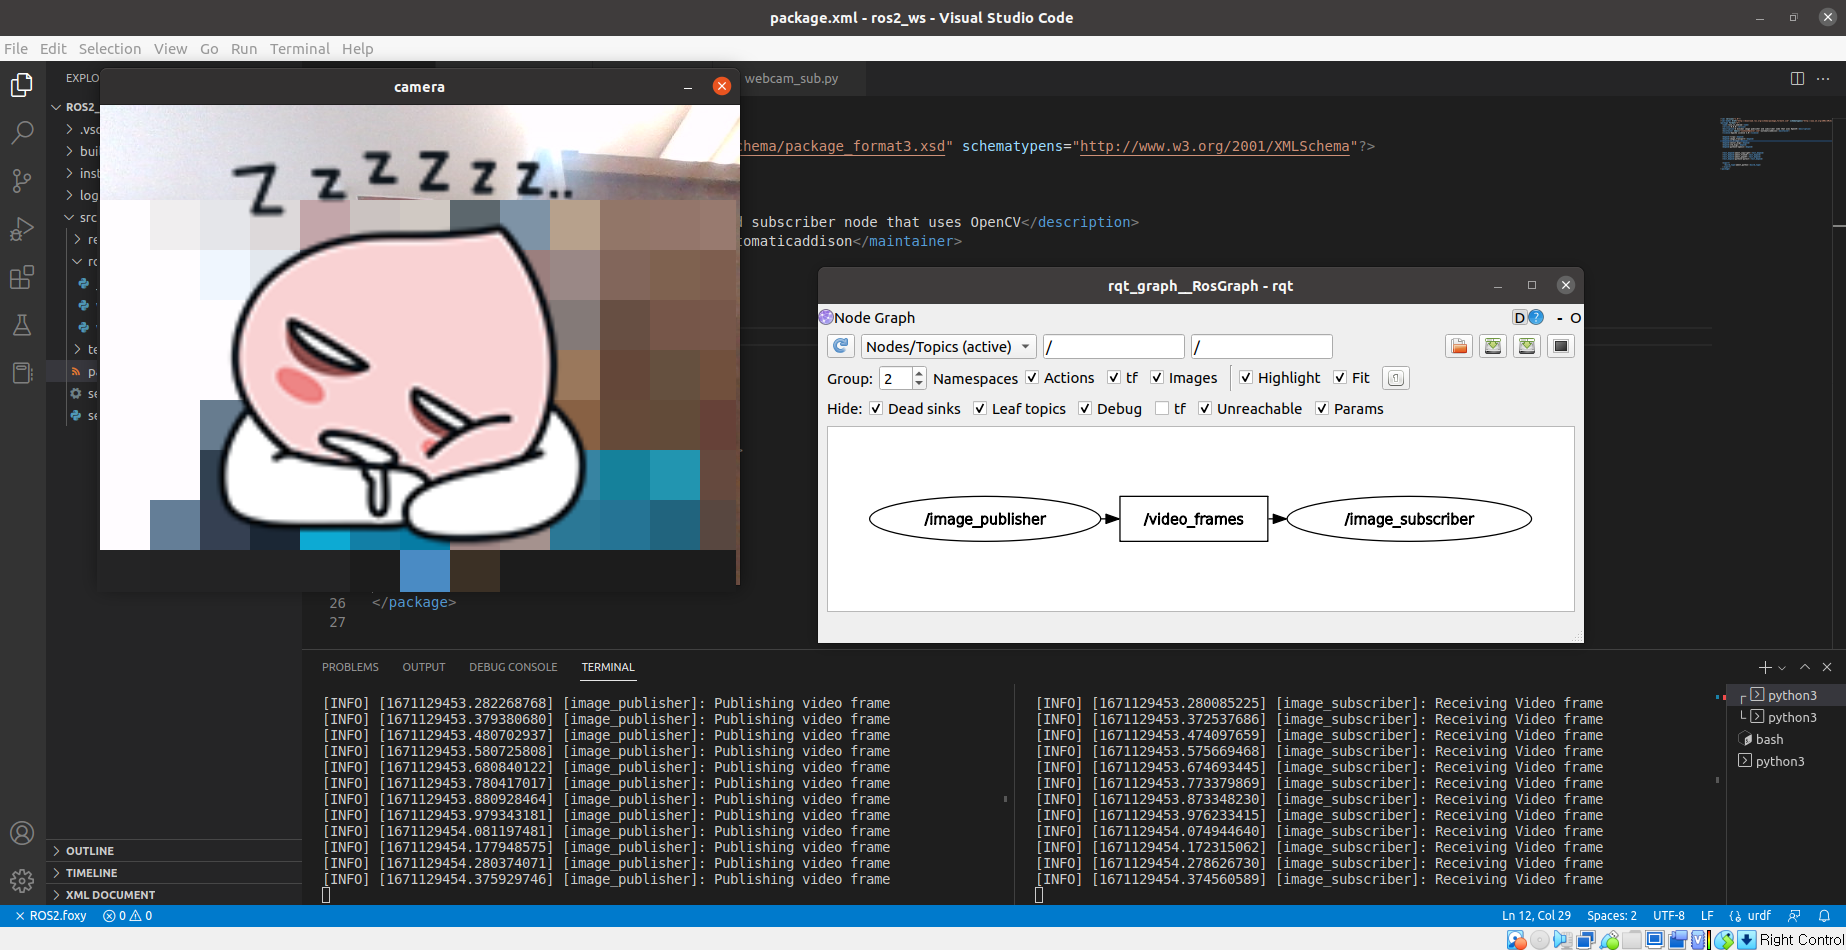Viewport: 1846px width, 950px height.
Task: Open the Testing flask view
Action: point(22,325)
